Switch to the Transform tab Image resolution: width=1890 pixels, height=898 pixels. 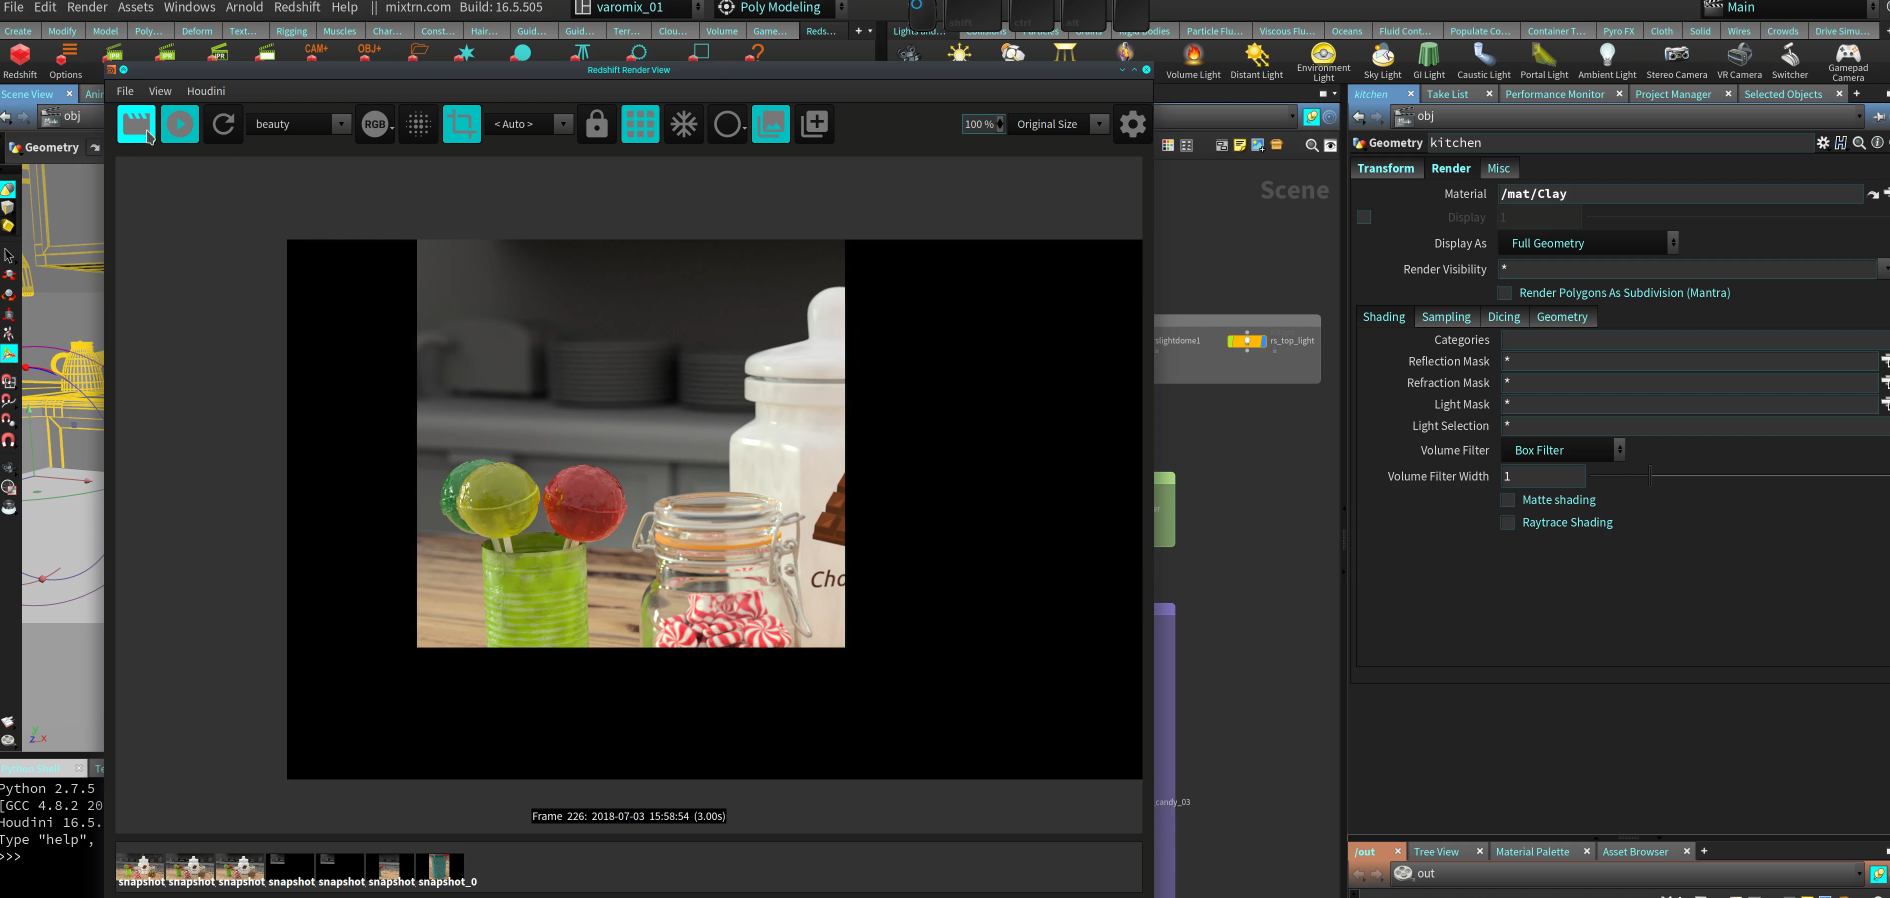[1385, 168]
